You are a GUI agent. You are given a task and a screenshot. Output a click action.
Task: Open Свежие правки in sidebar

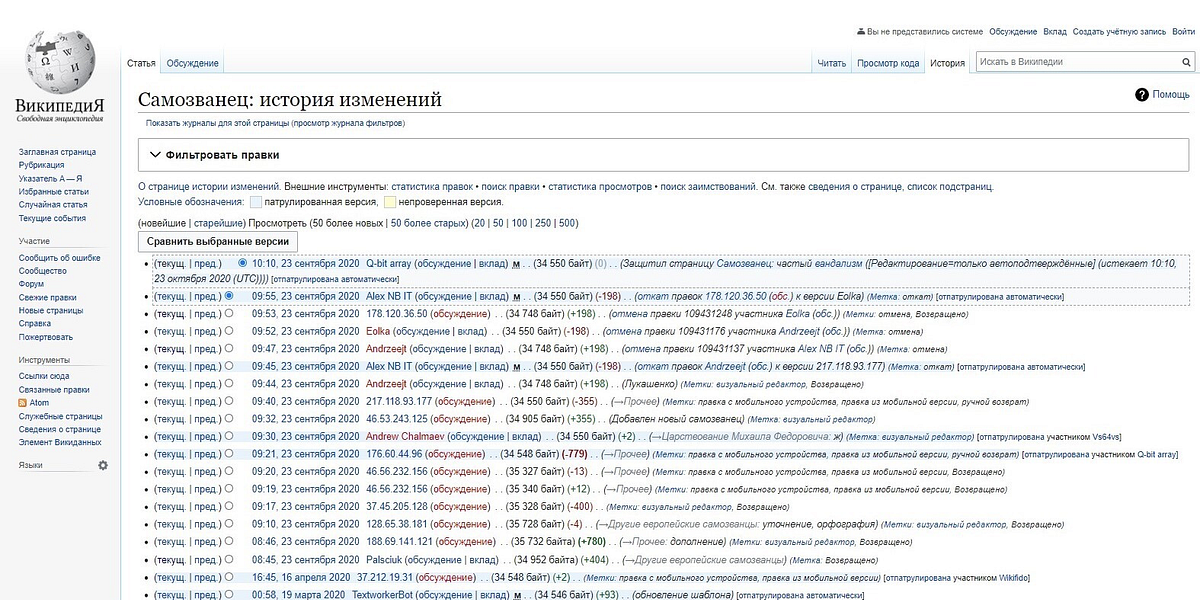[x=47, y=297]
